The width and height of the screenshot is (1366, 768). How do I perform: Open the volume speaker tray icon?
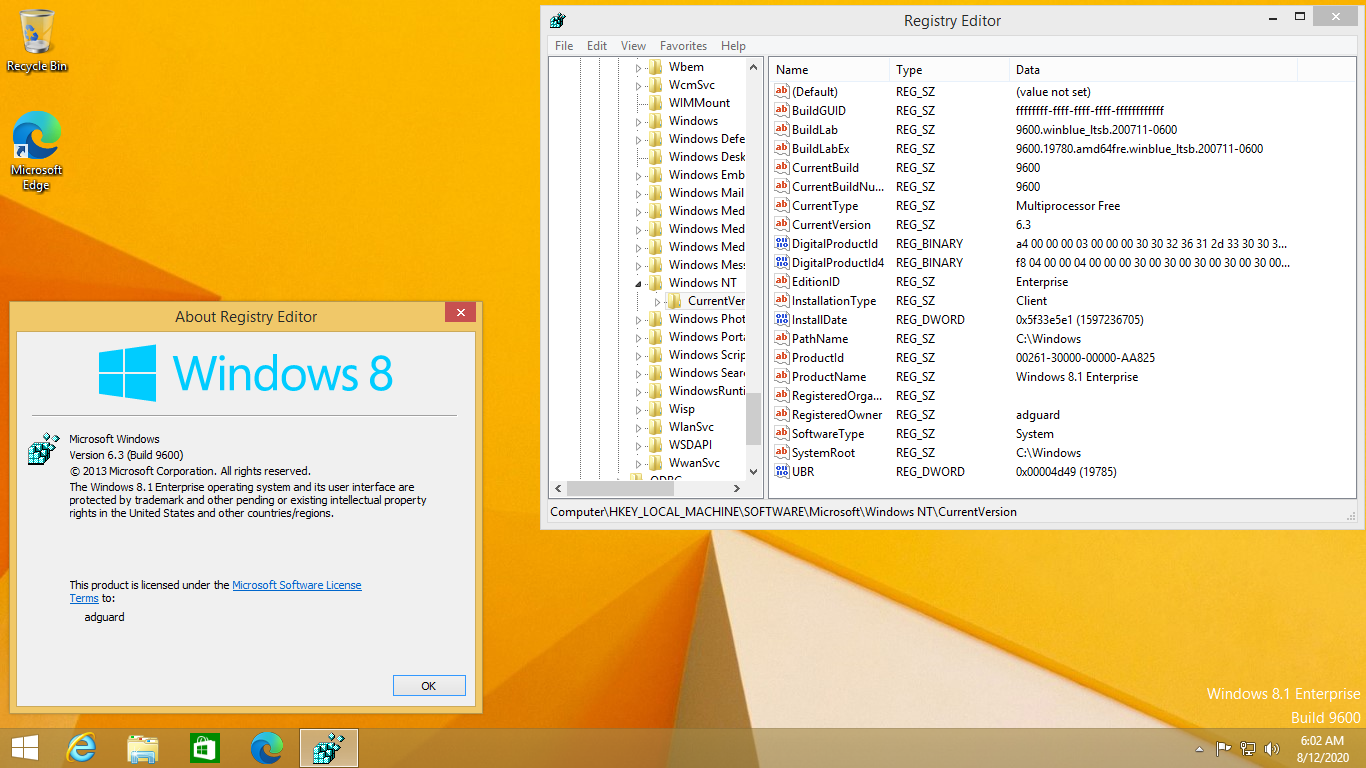tap(1272, 748)
